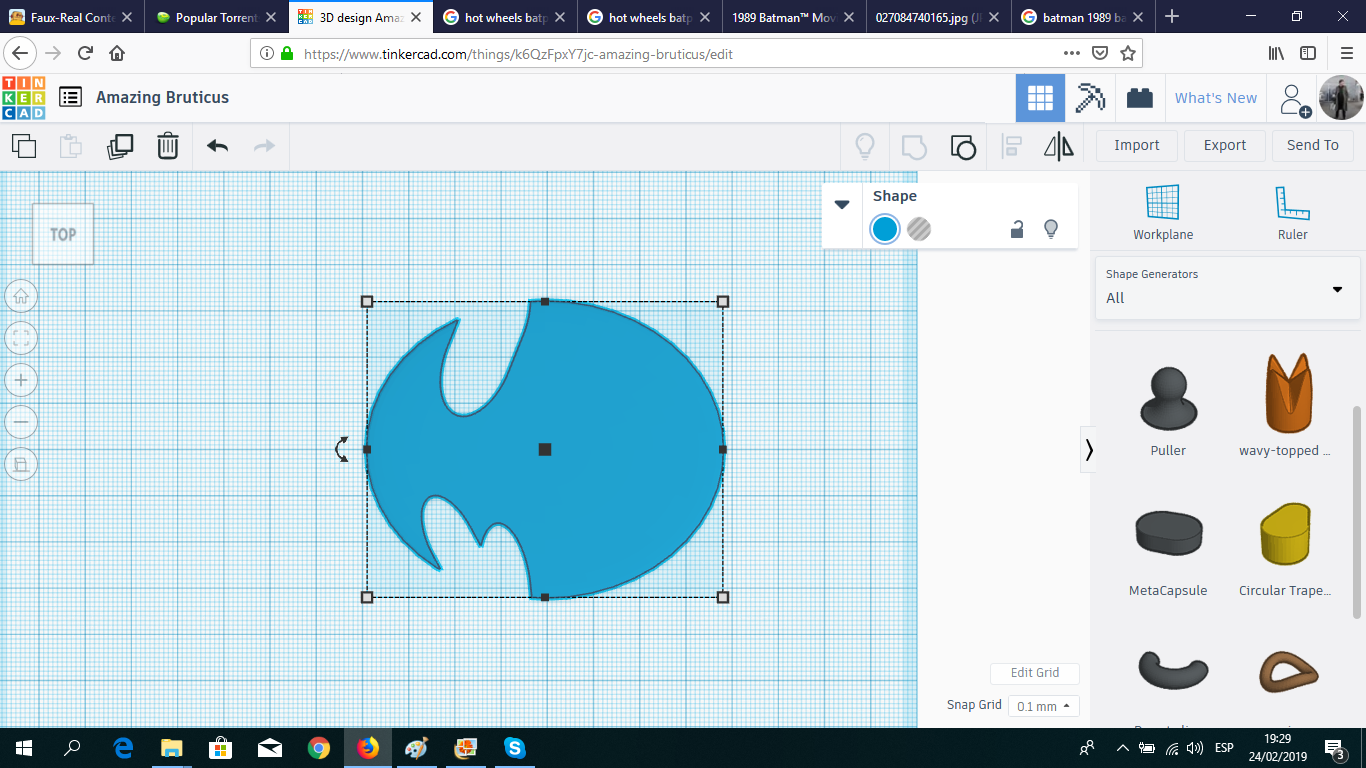Pick the MetaCapsule shape thumbnail
The width and height of the screenshot is (1366, 768).
click(x=1168, y=532)
